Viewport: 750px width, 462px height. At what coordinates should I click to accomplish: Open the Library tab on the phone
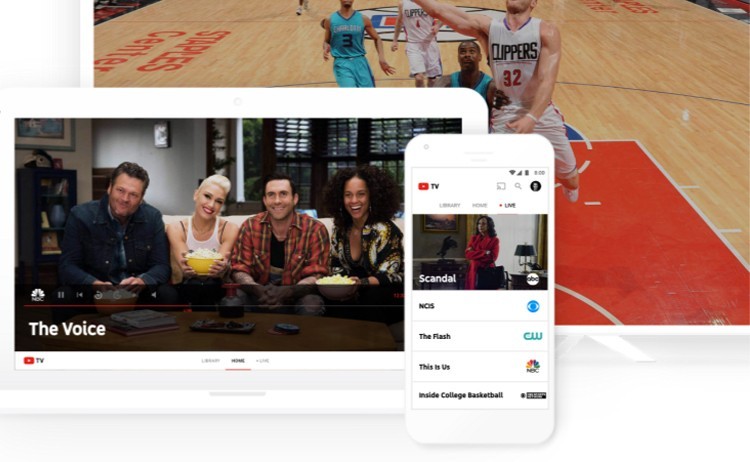click(x=450, y=205)
